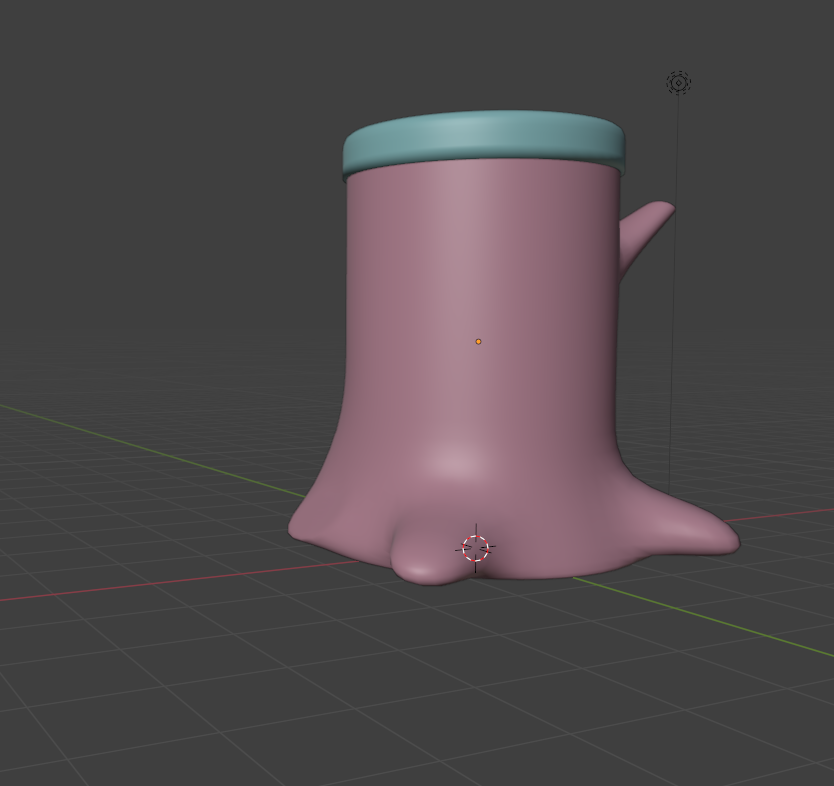Select the teal cap on the stump
834x786 pixels.
(483, 138)
